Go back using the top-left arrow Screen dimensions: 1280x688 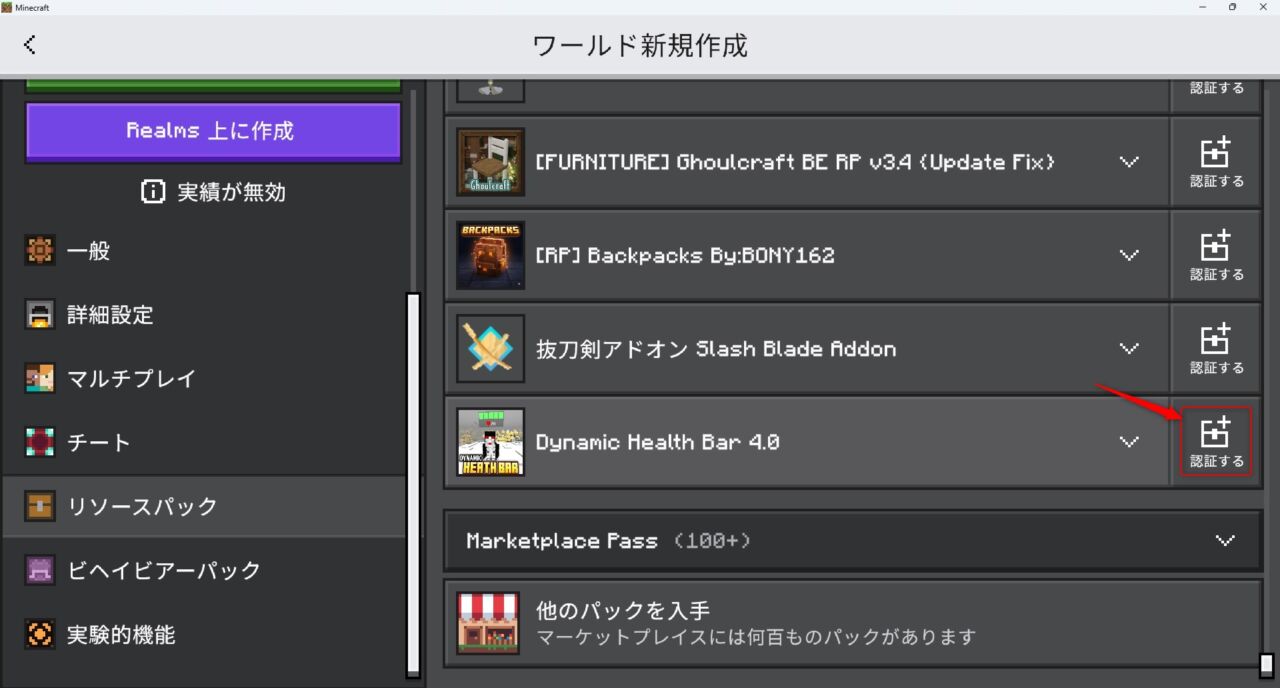pos(30,44)
